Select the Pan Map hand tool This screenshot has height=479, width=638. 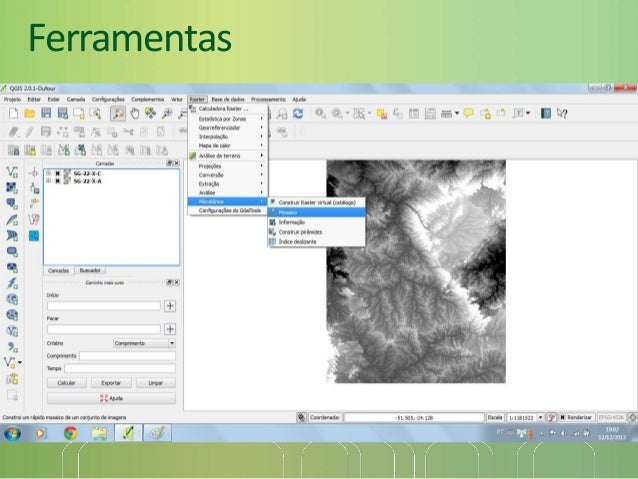[x=134, y=114]
